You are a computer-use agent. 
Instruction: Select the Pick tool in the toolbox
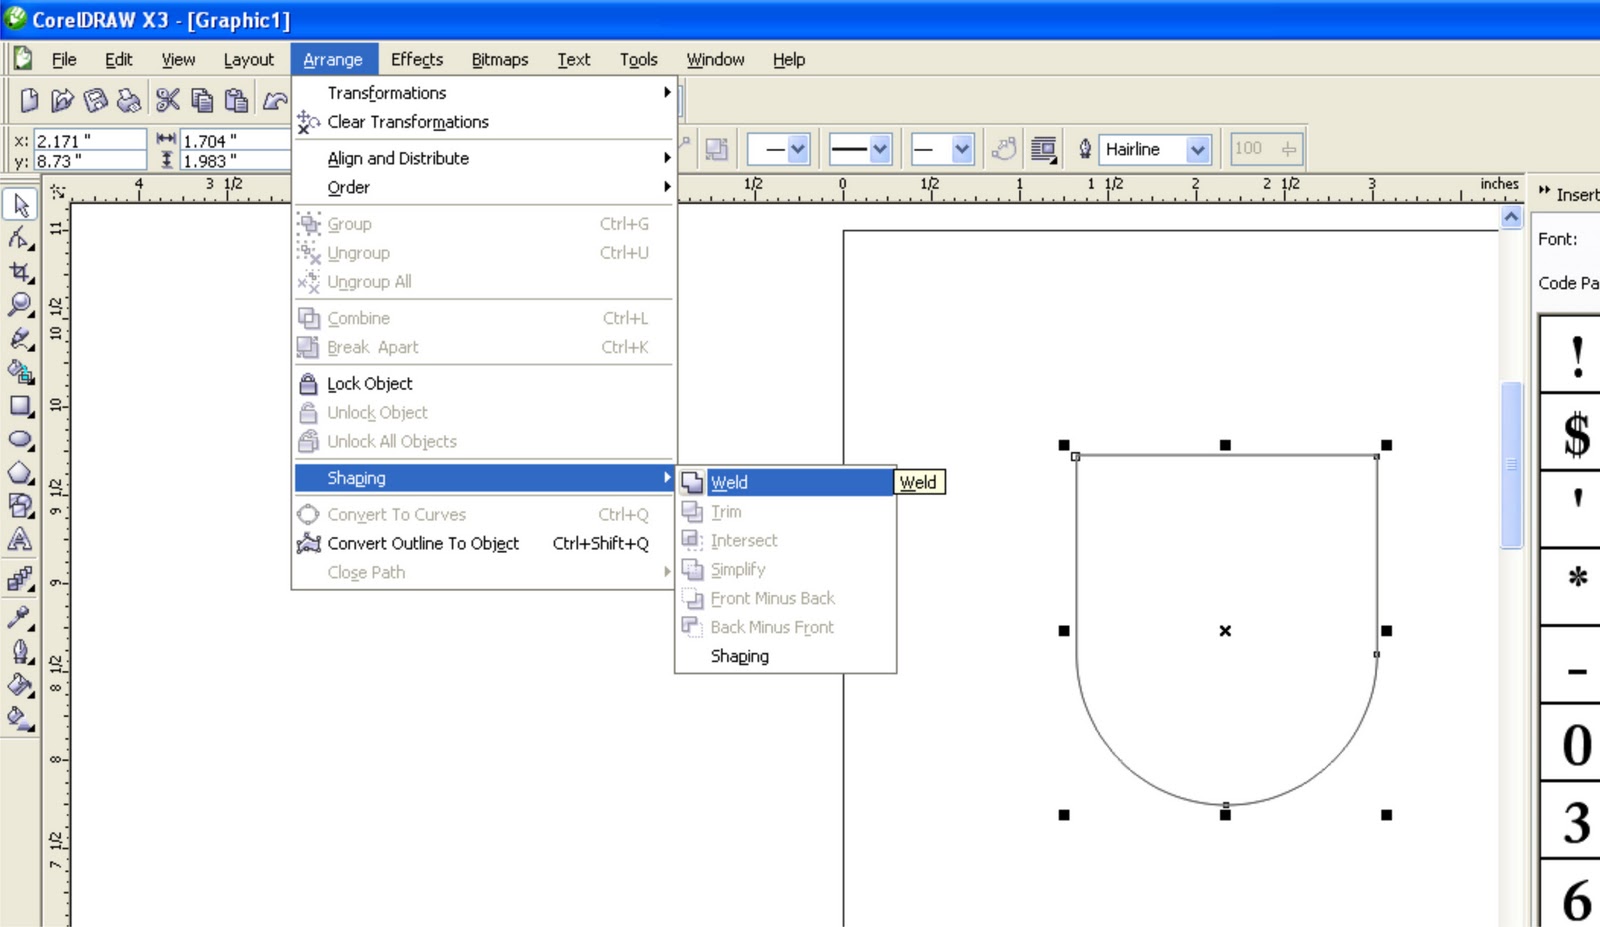click(20, 205)
